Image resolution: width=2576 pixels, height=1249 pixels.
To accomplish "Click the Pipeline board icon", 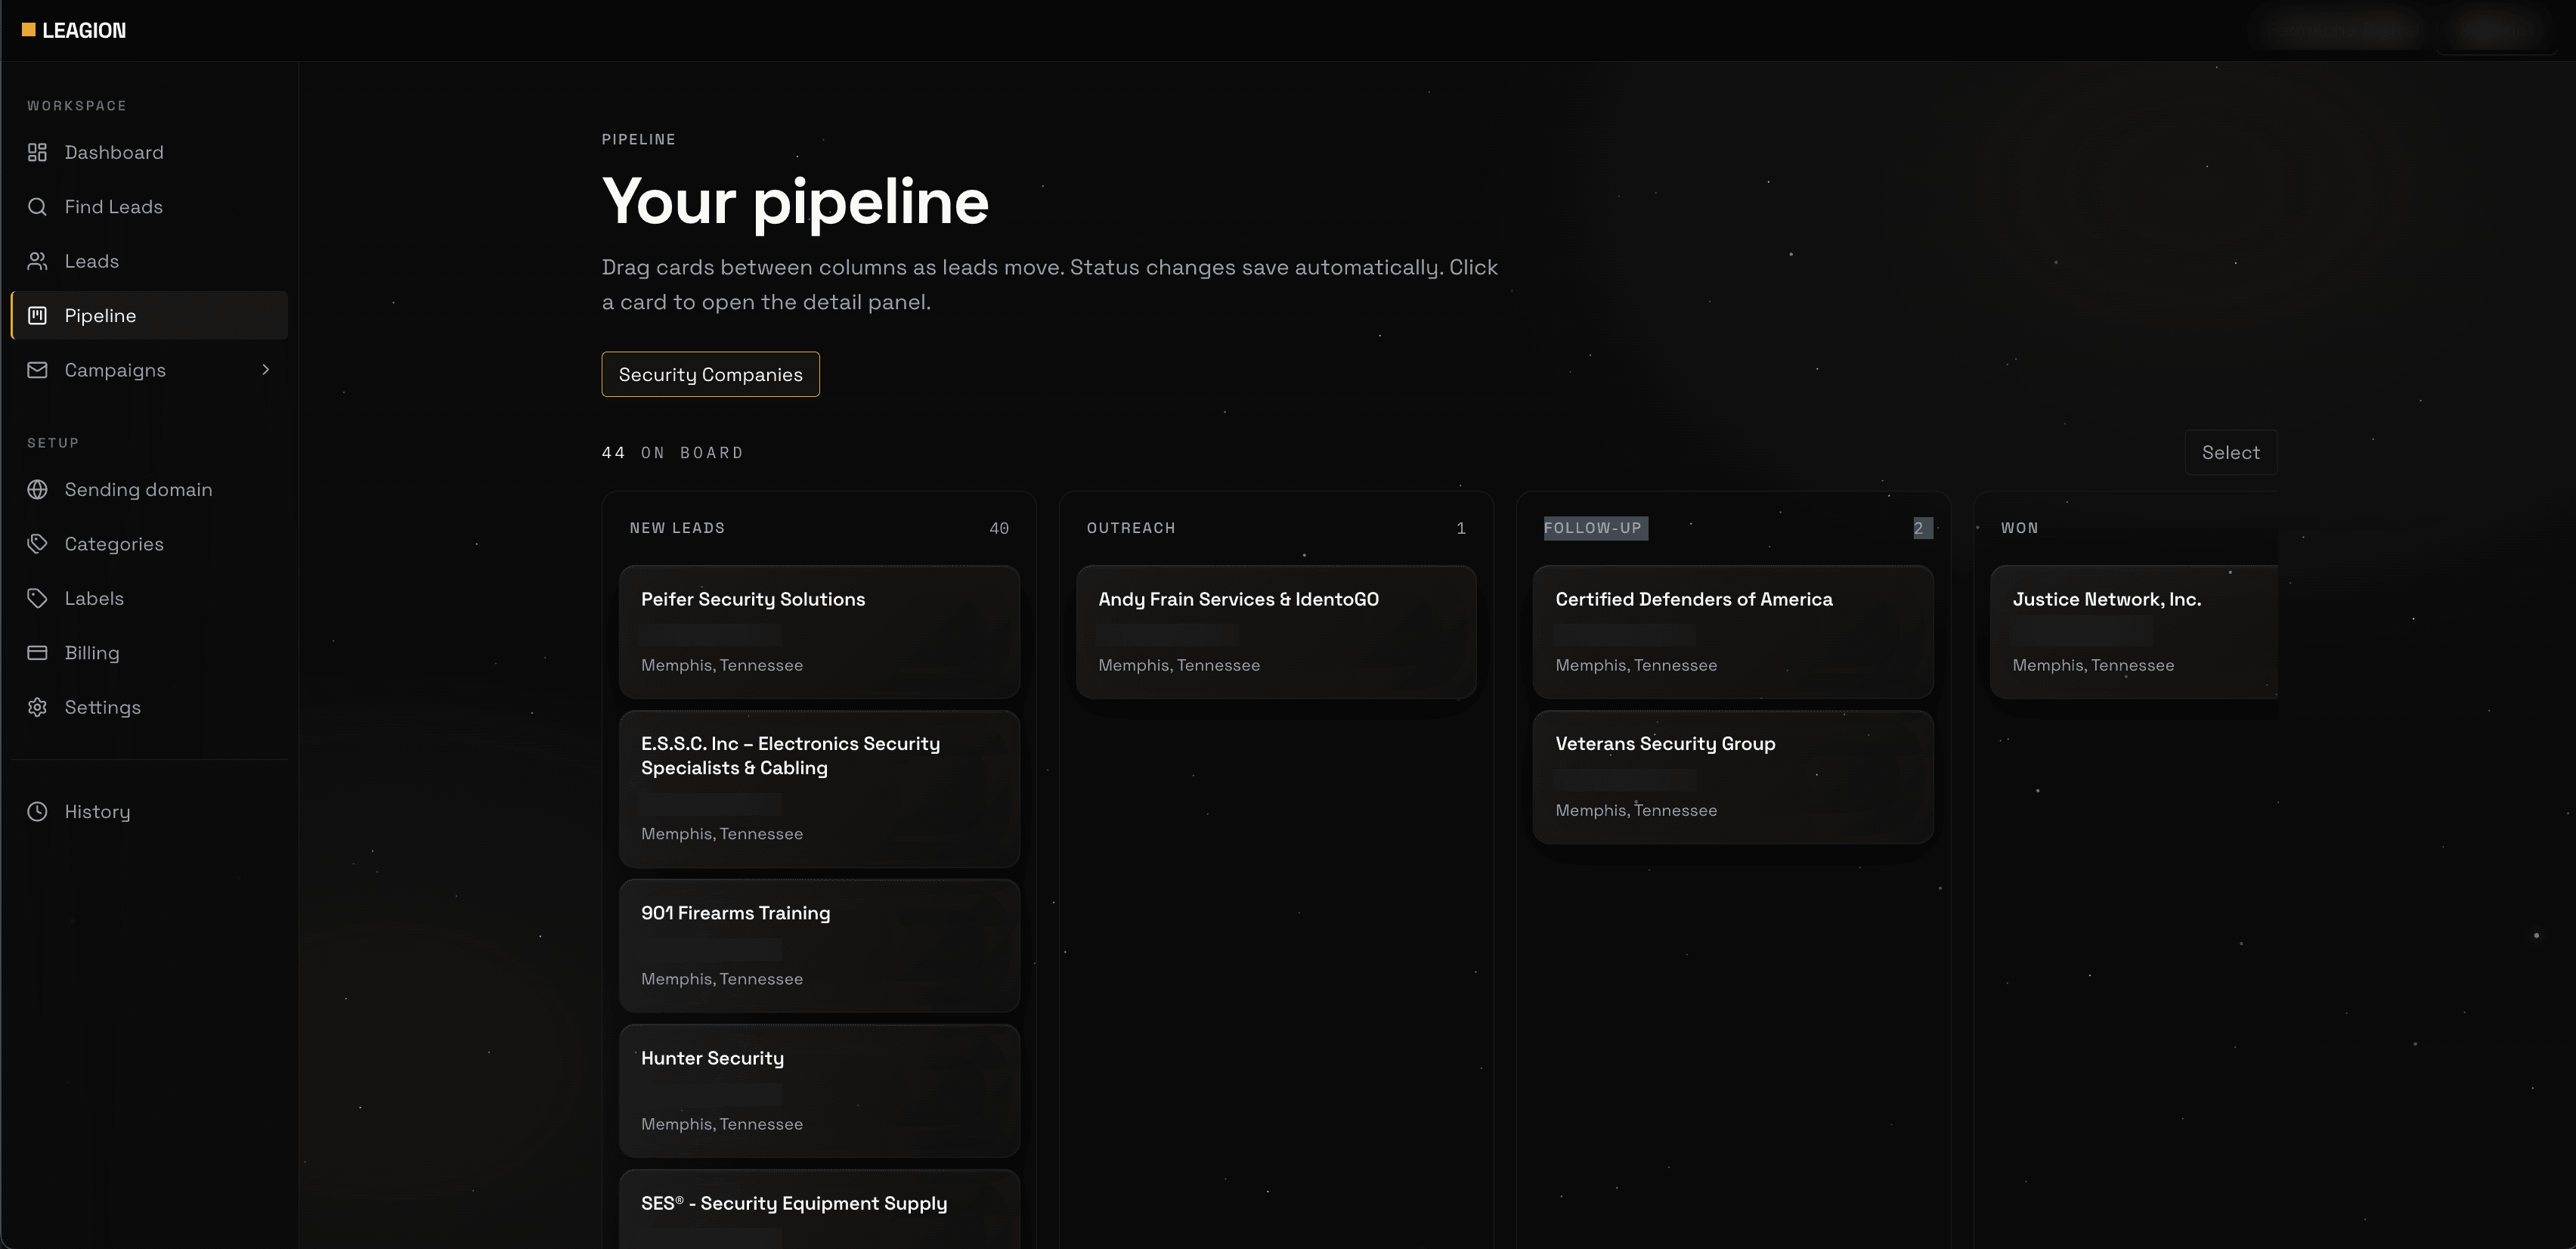I will pyautogui.click(x=37, y=315).
